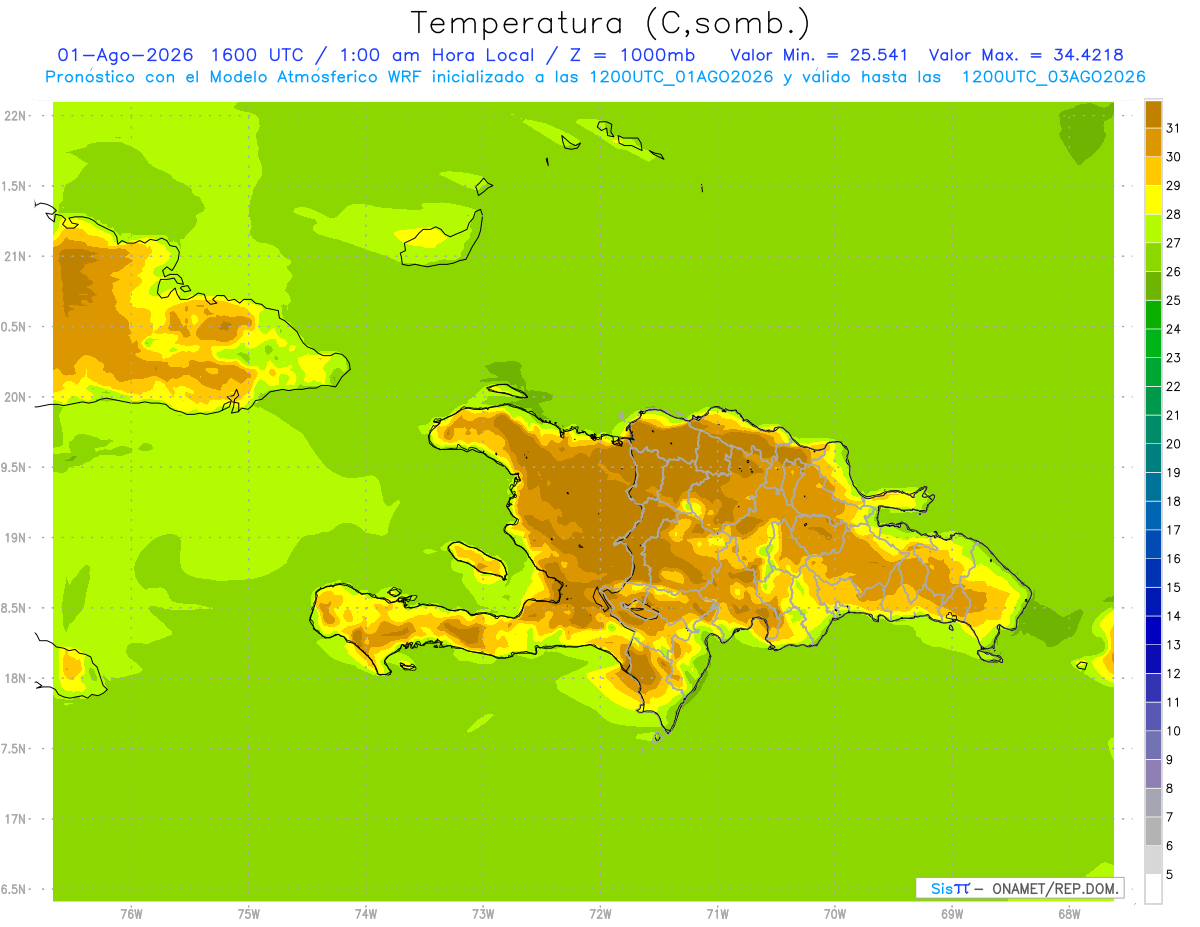Click the 17N latitude axis label

16,819
